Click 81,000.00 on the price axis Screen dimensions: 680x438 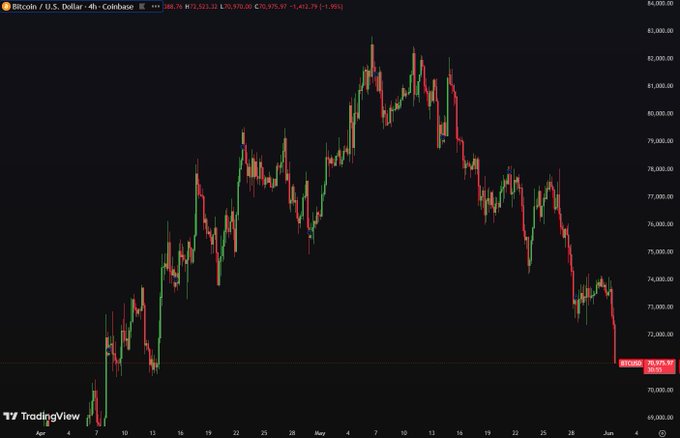click(660, 86)
